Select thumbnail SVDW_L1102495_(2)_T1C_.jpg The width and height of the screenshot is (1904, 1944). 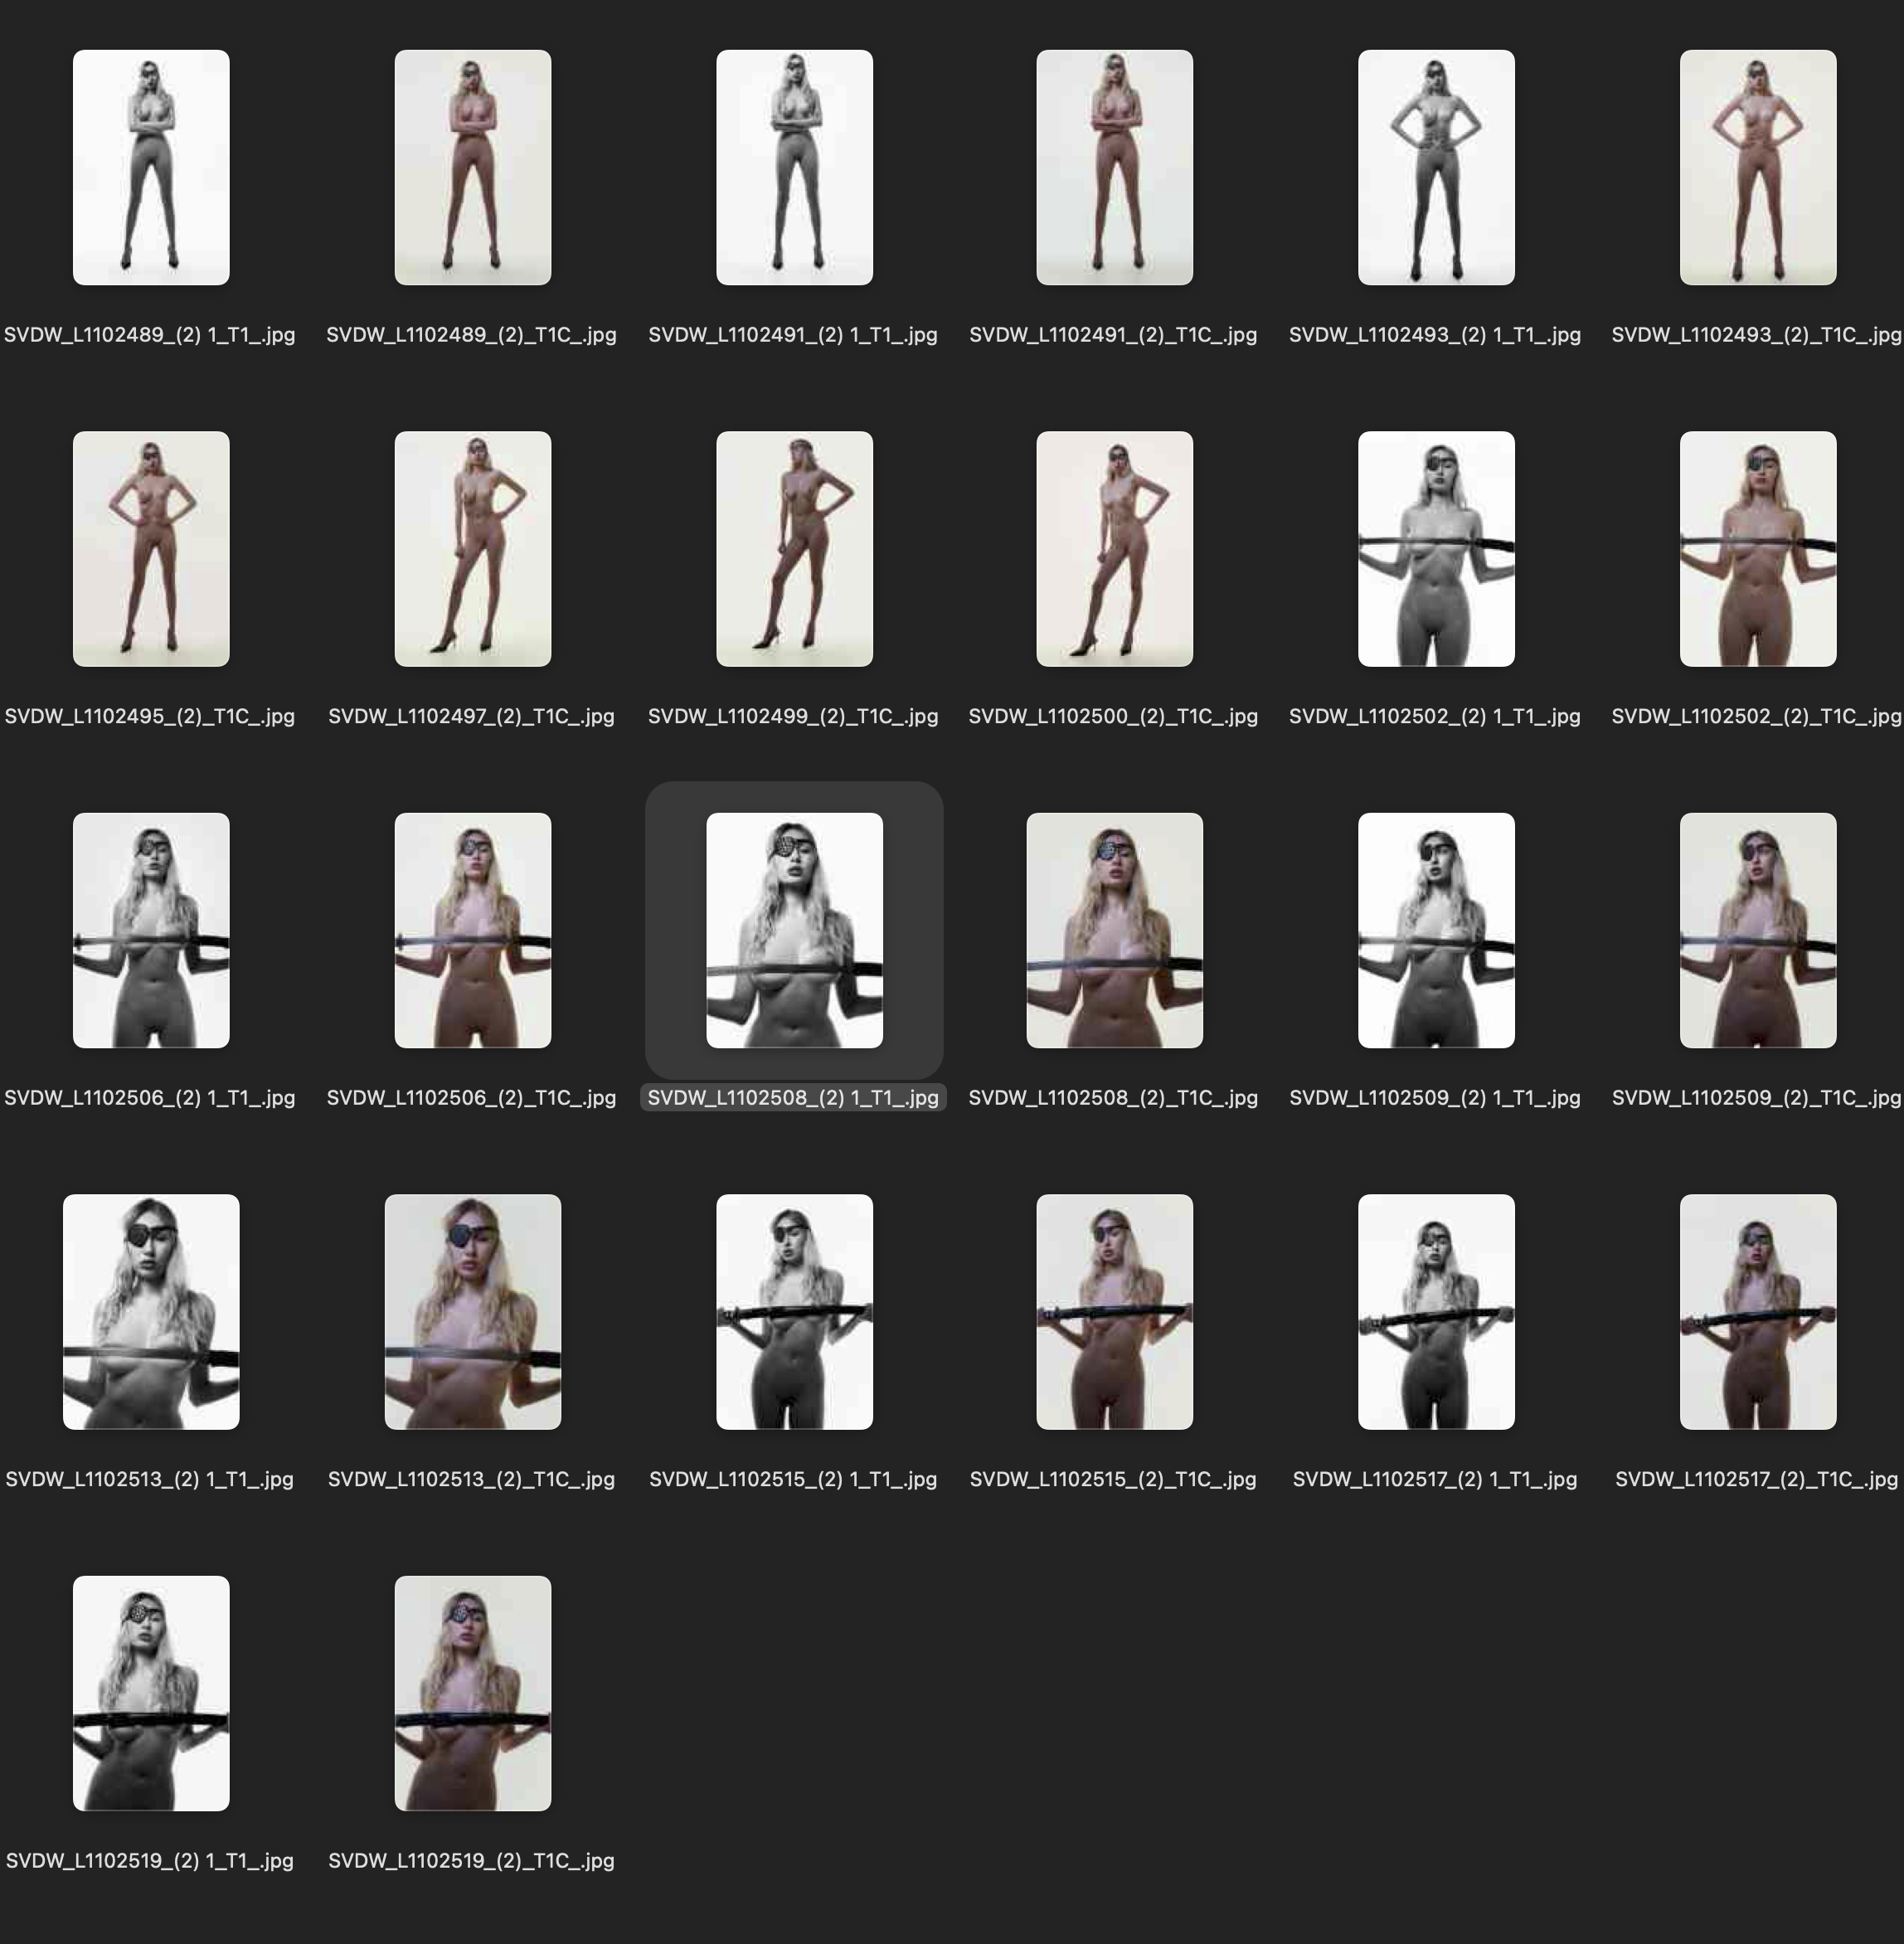point(151,549)
